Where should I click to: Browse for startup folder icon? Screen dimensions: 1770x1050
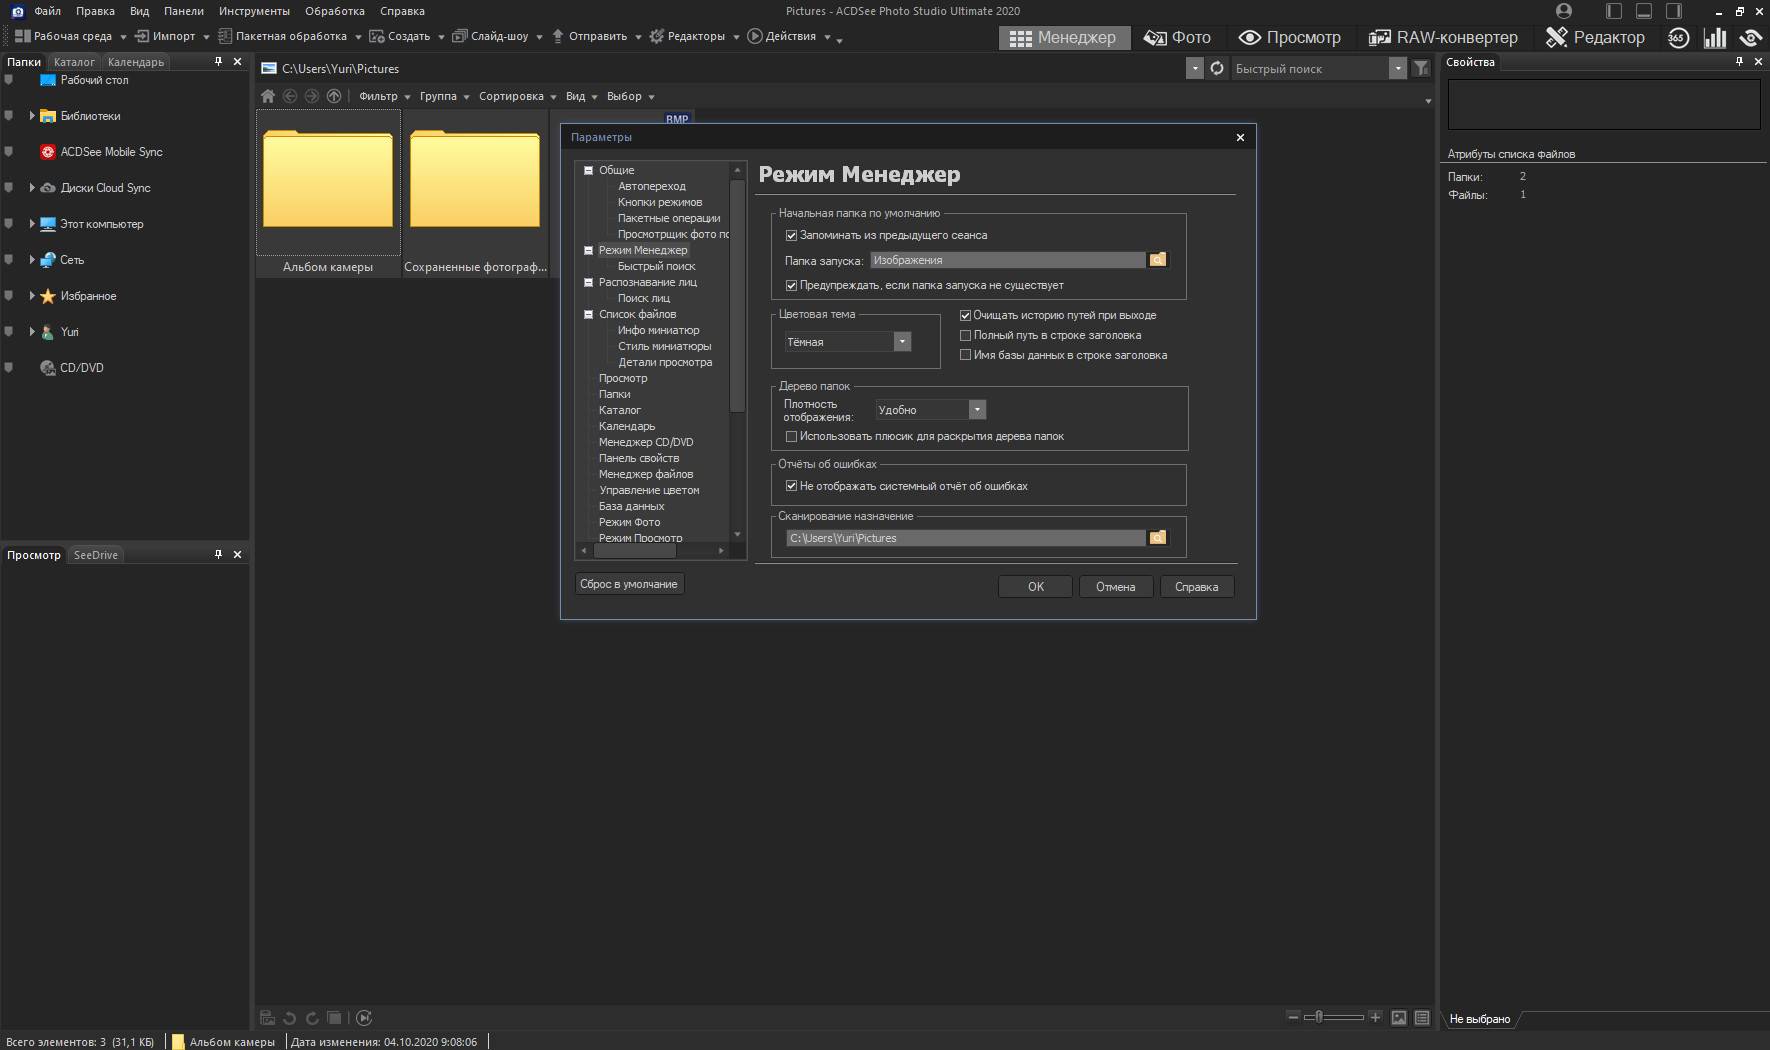tap(1157, 260)
